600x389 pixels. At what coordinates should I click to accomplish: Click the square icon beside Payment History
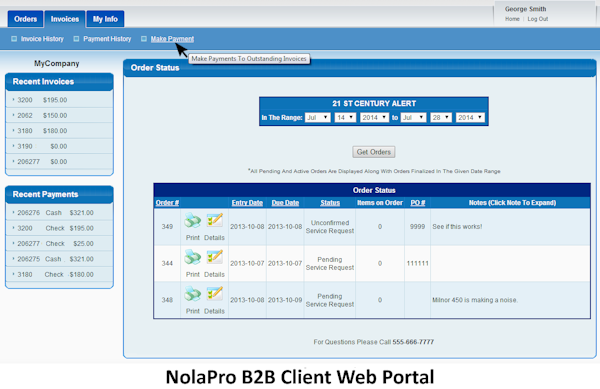[x=76, y=39]
